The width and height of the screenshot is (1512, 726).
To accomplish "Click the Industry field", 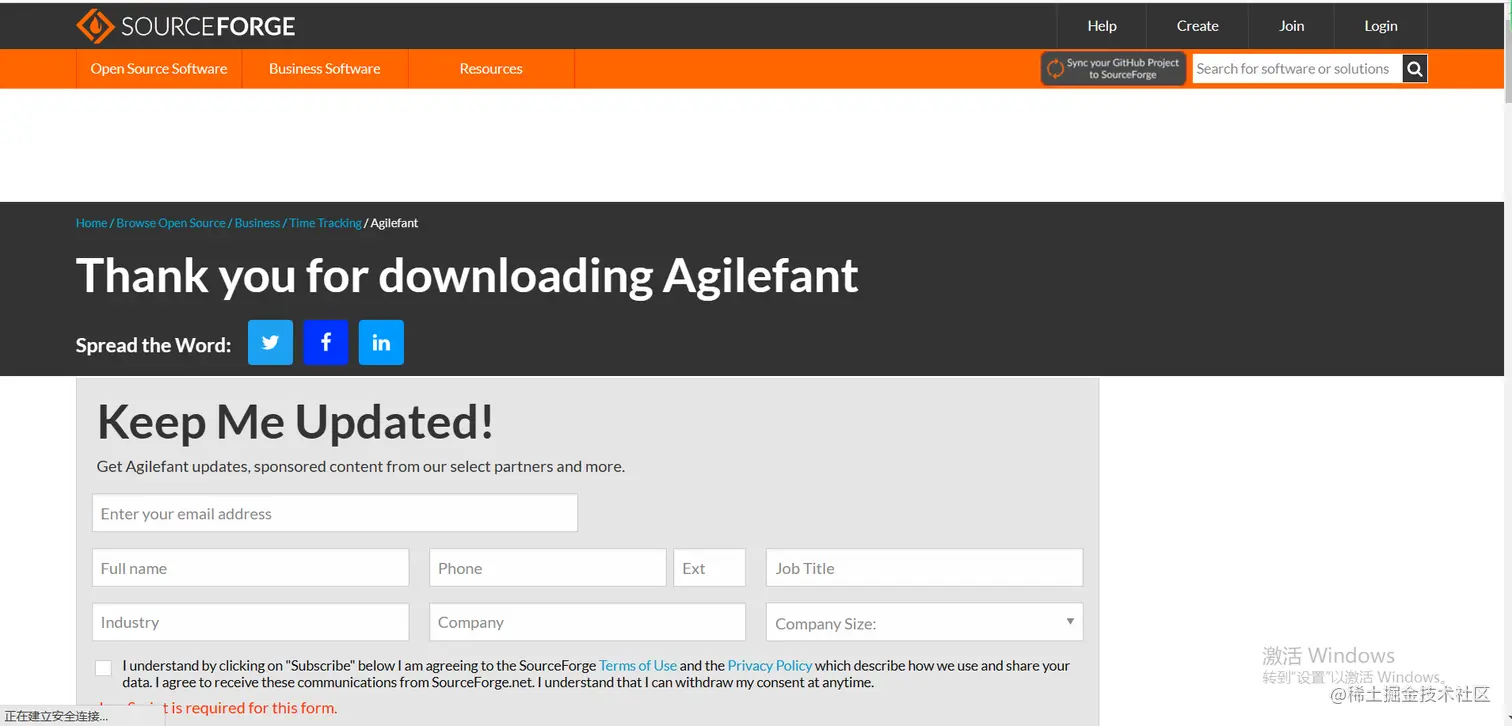I will (x=250, y=622).
